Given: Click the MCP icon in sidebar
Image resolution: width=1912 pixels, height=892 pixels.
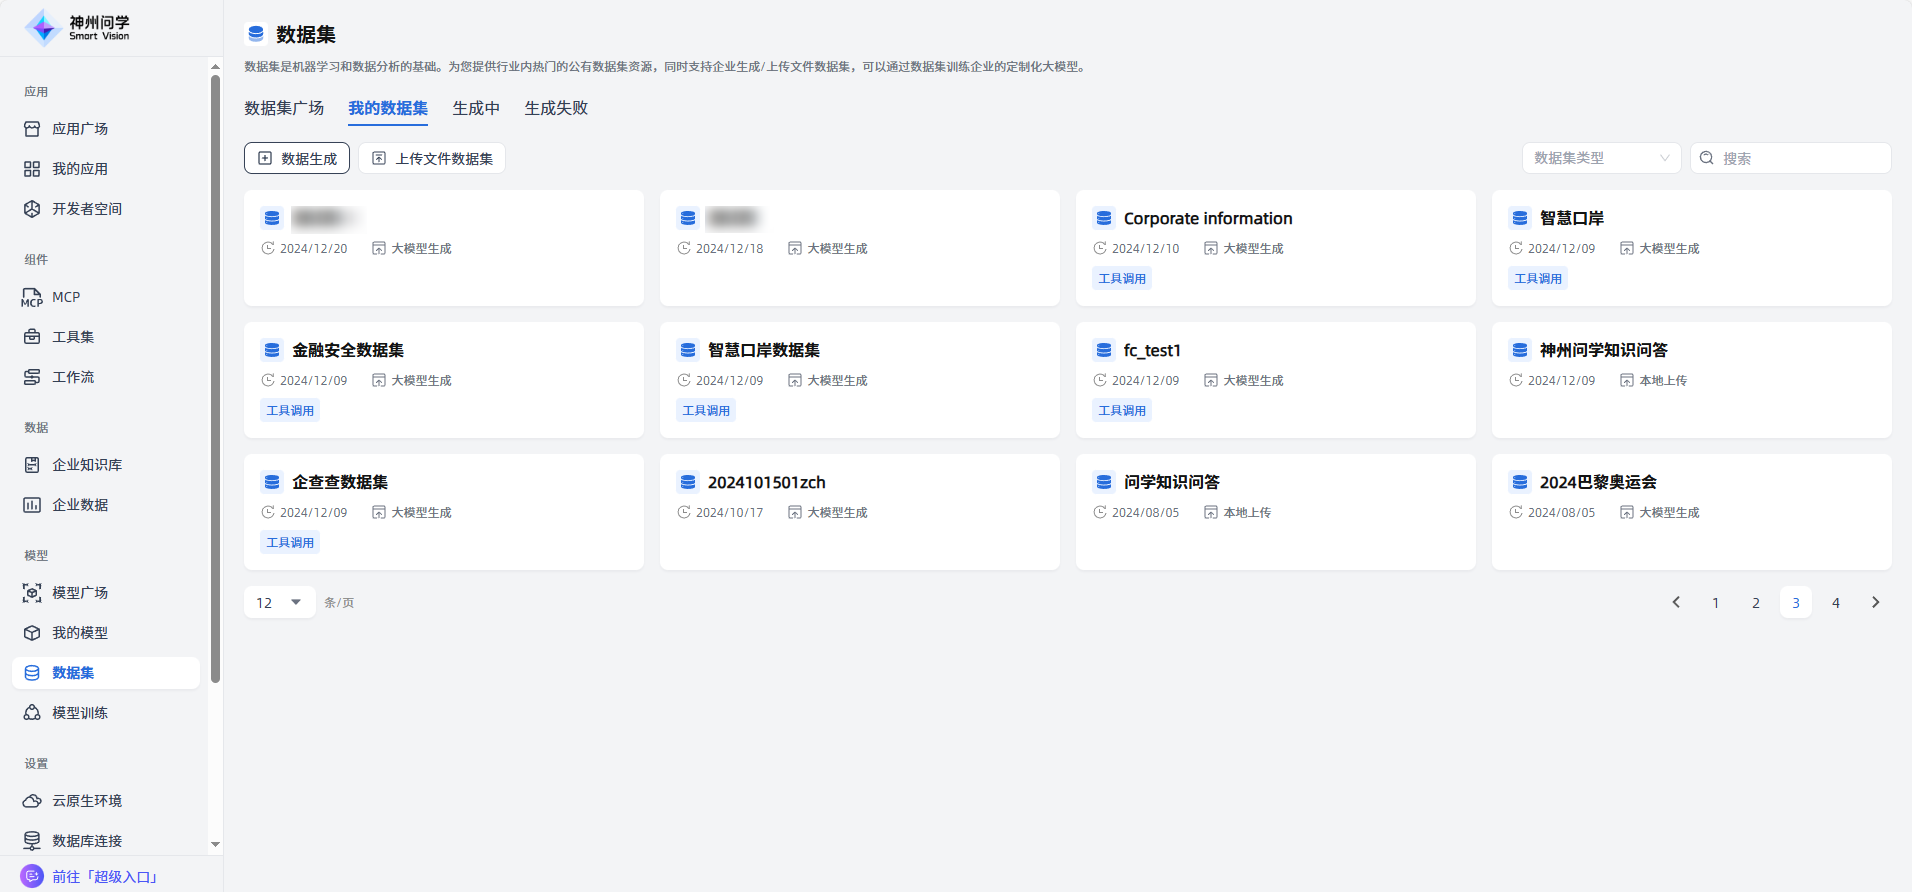Looking at the screenshot, I should click(x=32, y=297).
